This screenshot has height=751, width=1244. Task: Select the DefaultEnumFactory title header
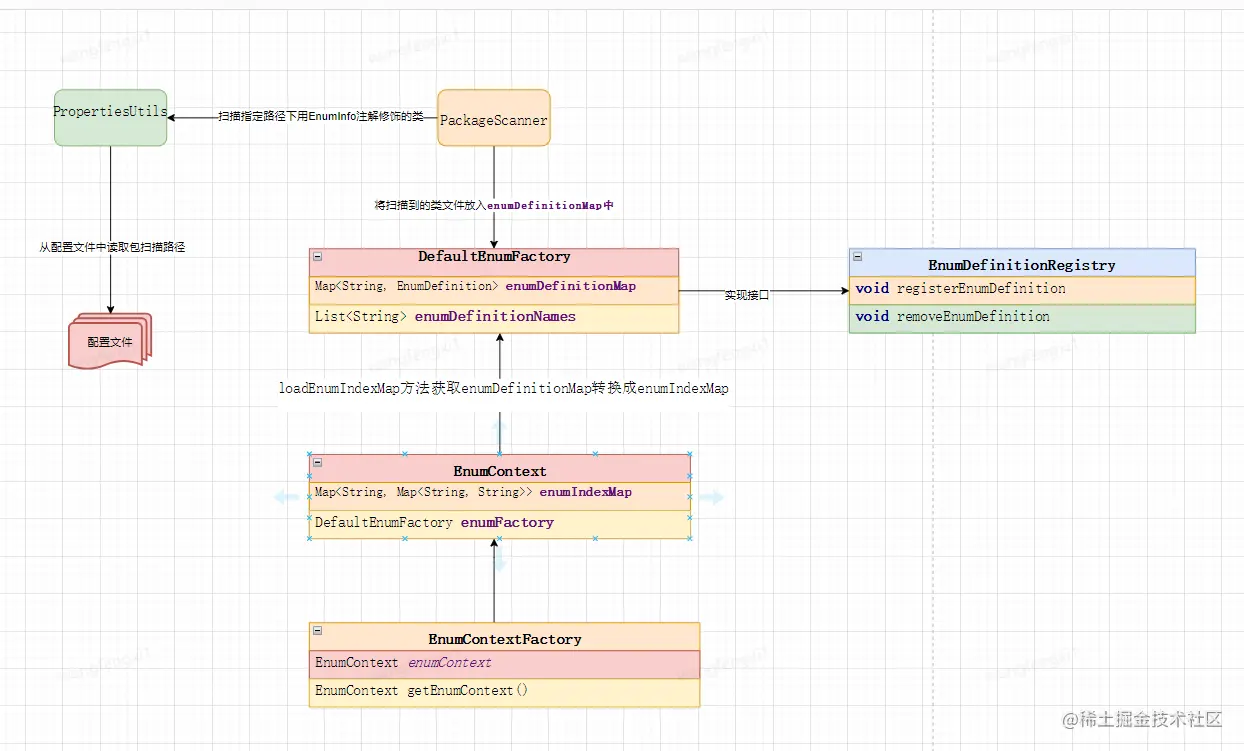coord(494,260)
